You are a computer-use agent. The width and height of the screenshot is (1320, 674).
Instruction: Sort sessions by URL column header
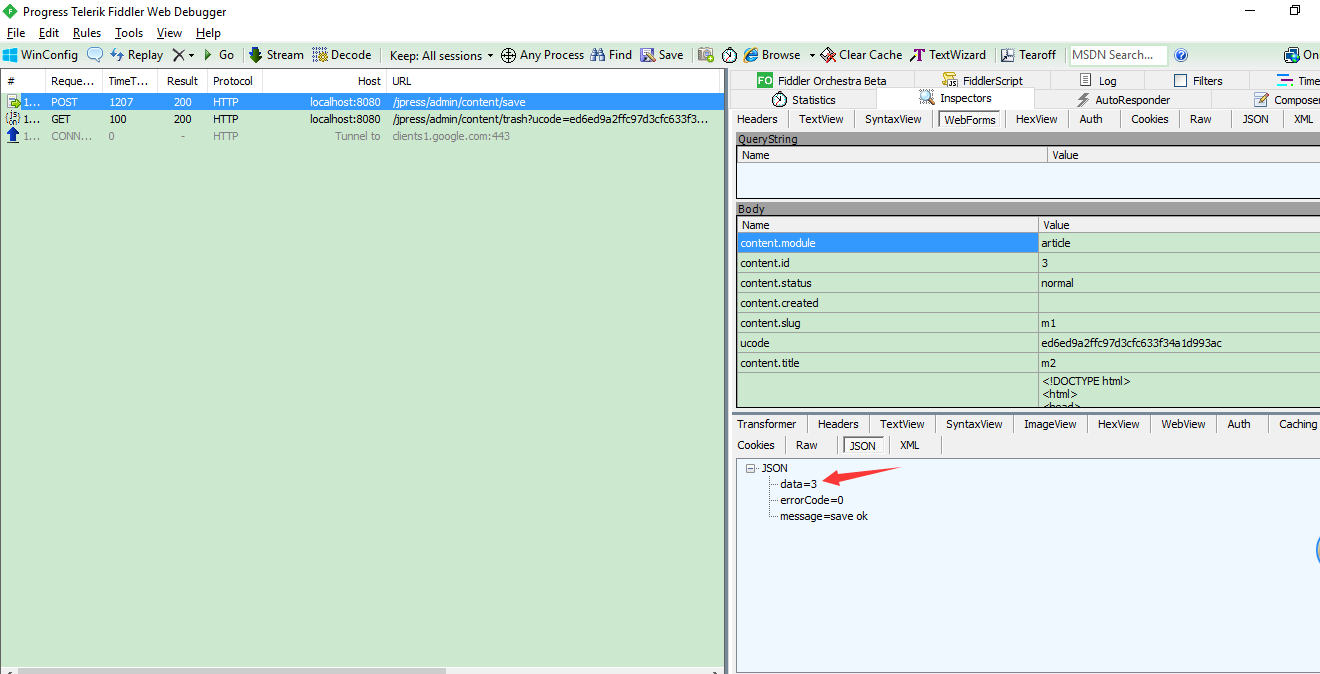tap(554, 81)
